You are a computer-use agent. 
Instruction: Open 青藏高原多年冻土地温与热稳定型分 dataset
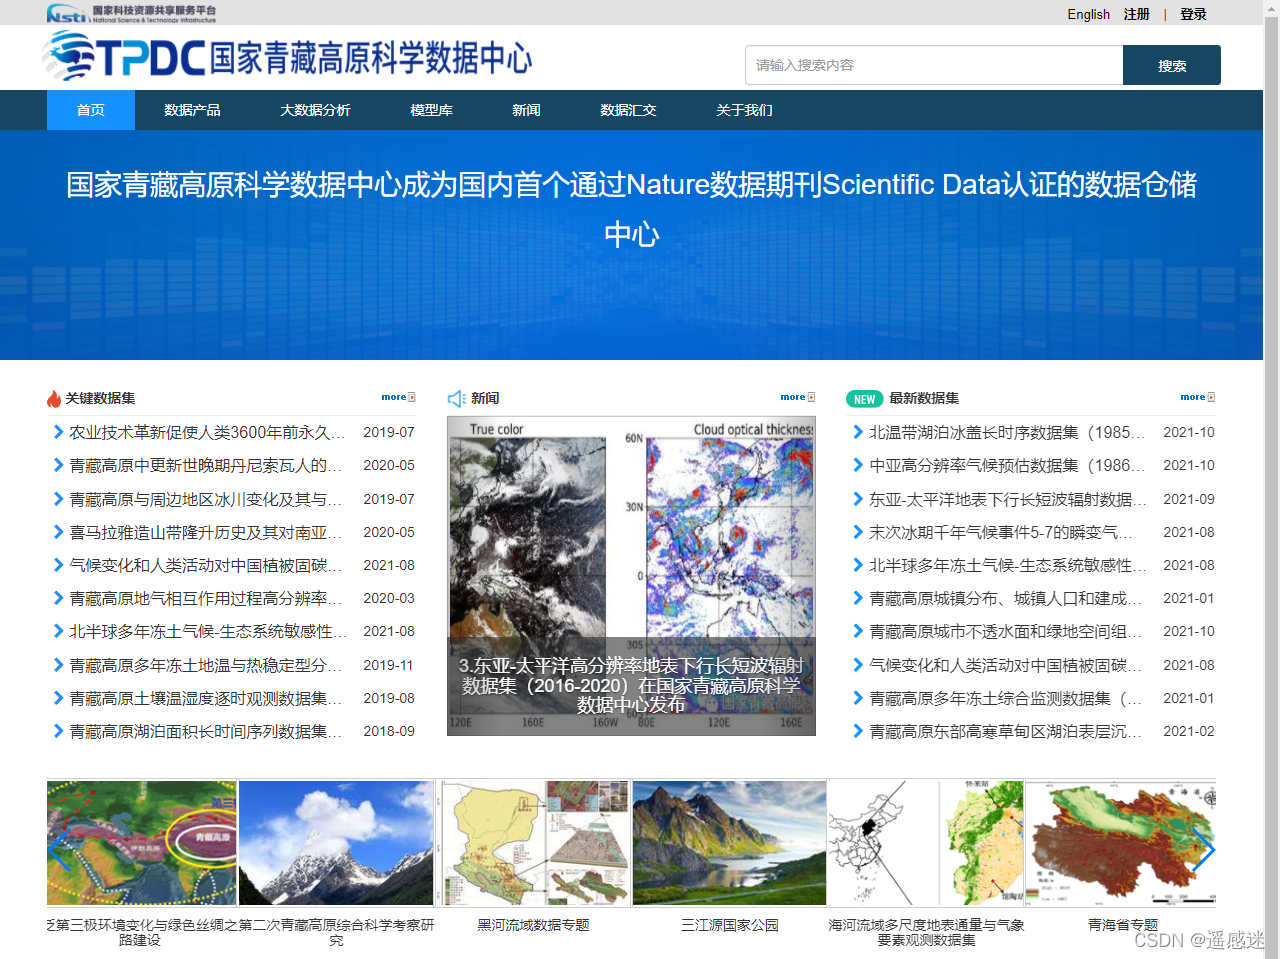click(207, 665)
